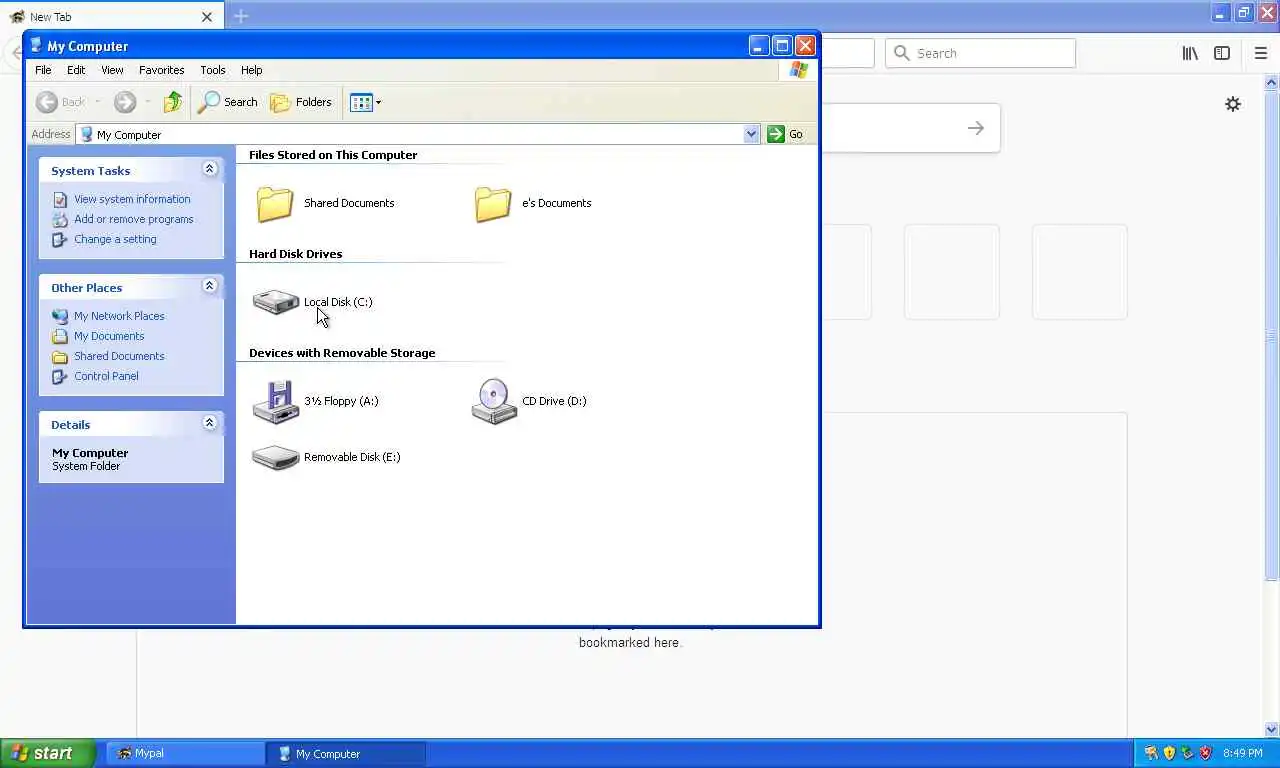Open Shared Documents link in Other Places

coord(119,356)
